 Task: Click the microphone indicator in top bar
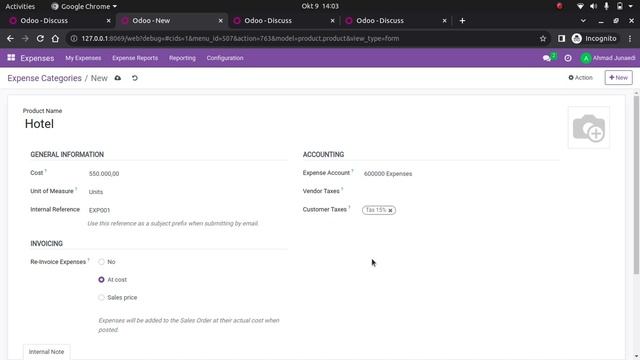pyautogui.click(x=607, y=6)
